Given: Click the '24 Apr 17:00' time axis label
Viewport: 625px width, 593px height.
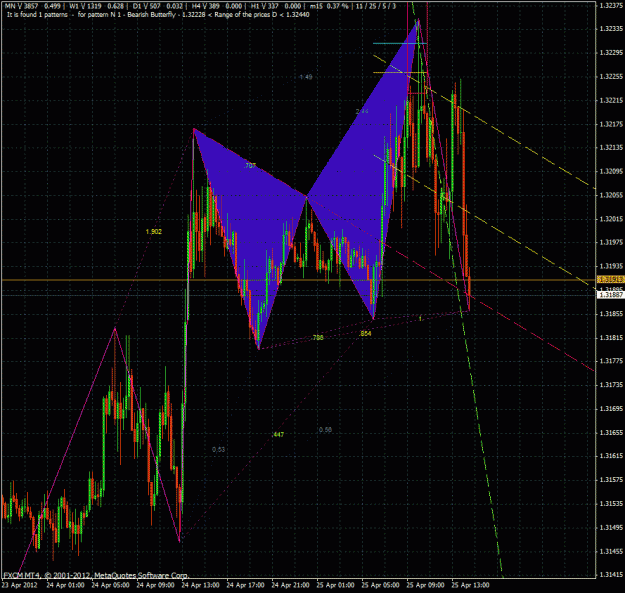Looking at the screenshot, I should coord(246,585).
